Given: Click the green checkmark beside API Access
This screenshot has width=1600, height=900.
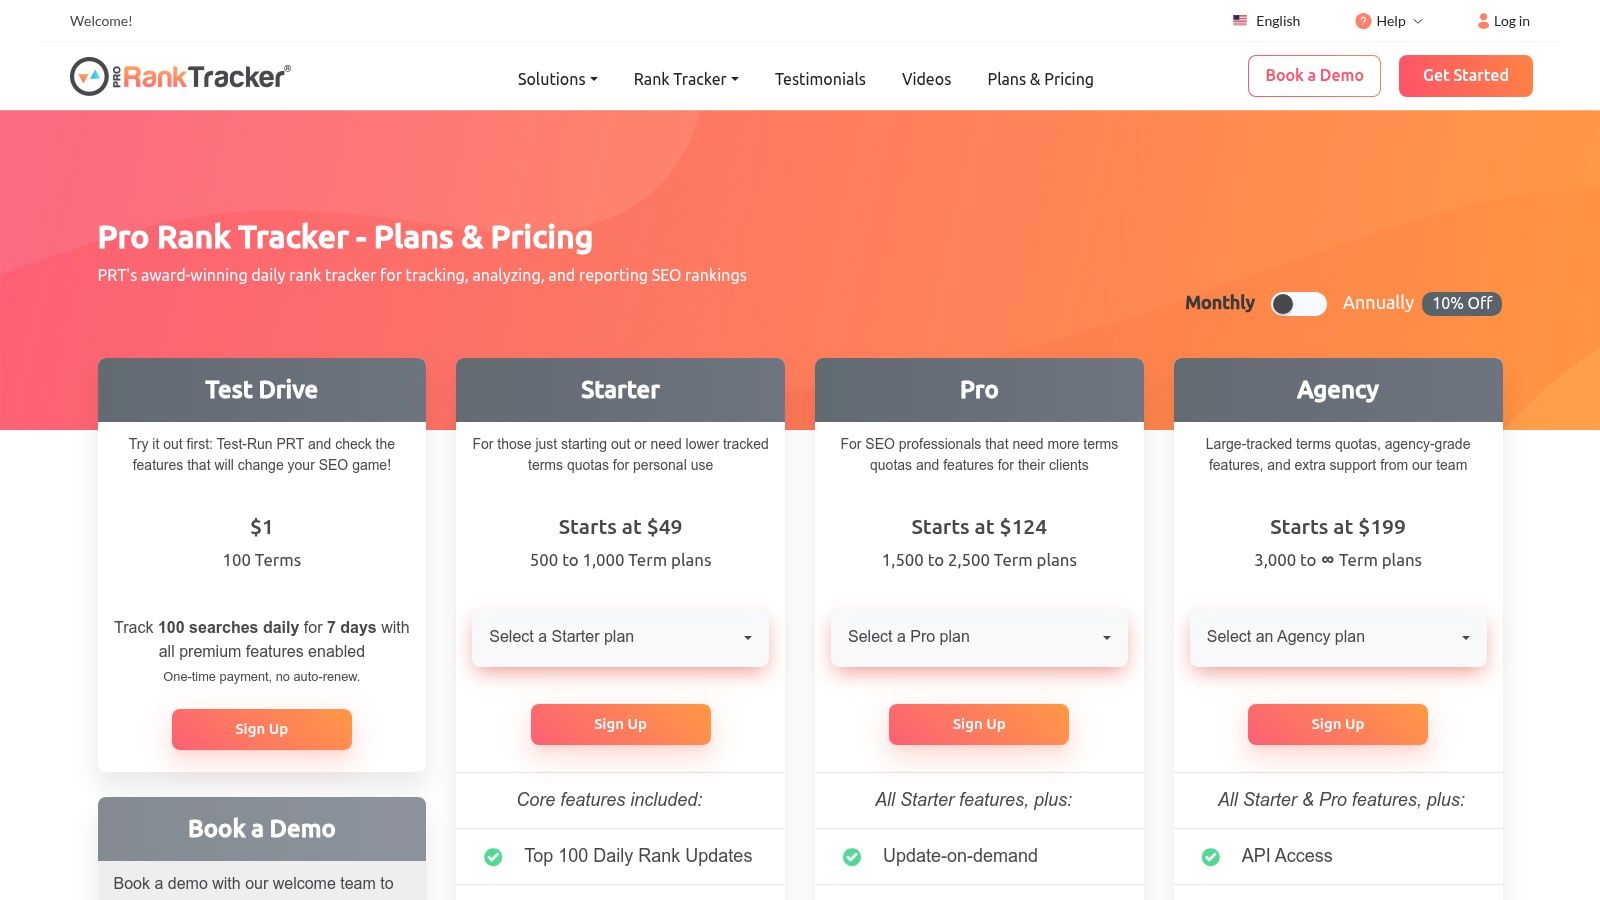Looking at the screenshot, I should 1211,856.
